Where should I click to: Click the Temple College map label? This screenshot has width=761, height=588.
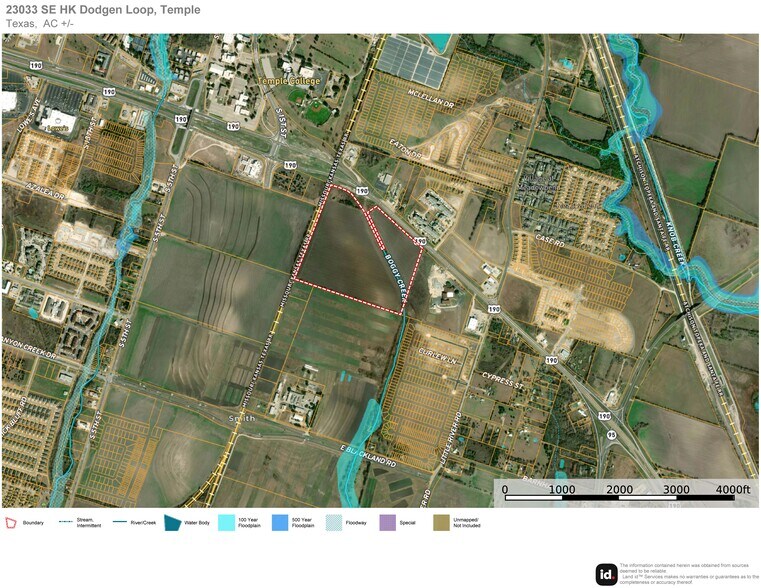289,81
